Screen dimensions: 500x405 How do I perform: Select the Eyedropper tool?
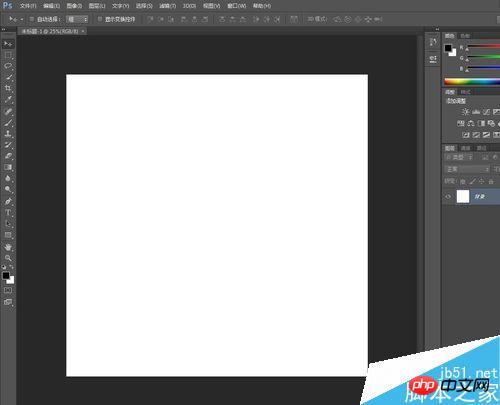tap(8, 99)
